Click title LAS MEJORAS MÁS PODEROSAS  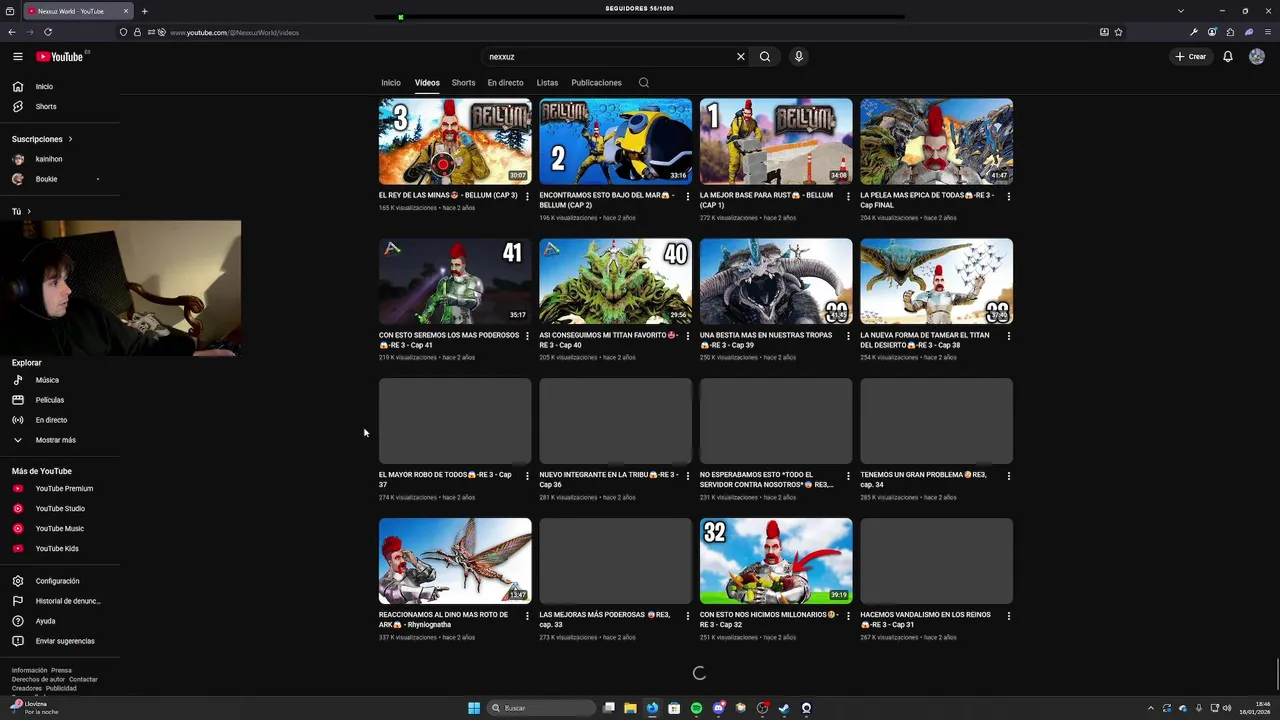pyautogui.click(x=605, y=620)
